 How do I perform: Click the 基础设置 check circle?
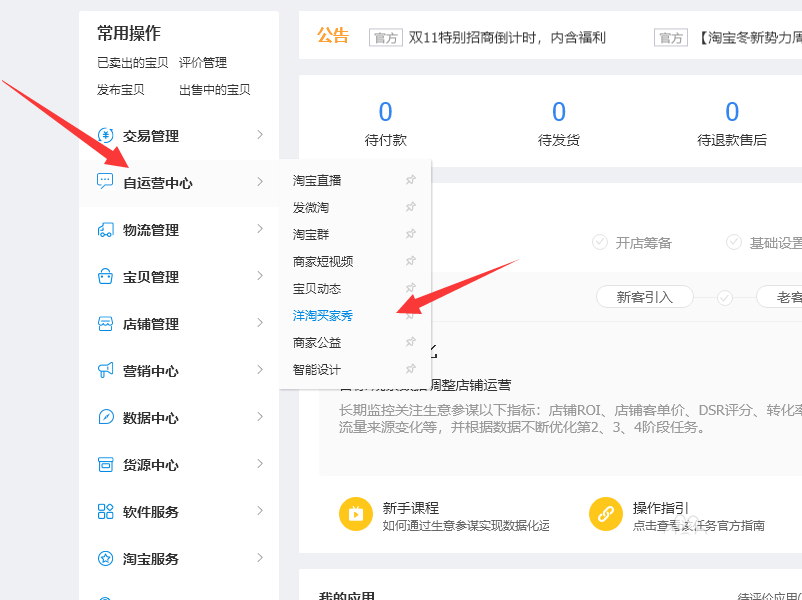point(734,242)
